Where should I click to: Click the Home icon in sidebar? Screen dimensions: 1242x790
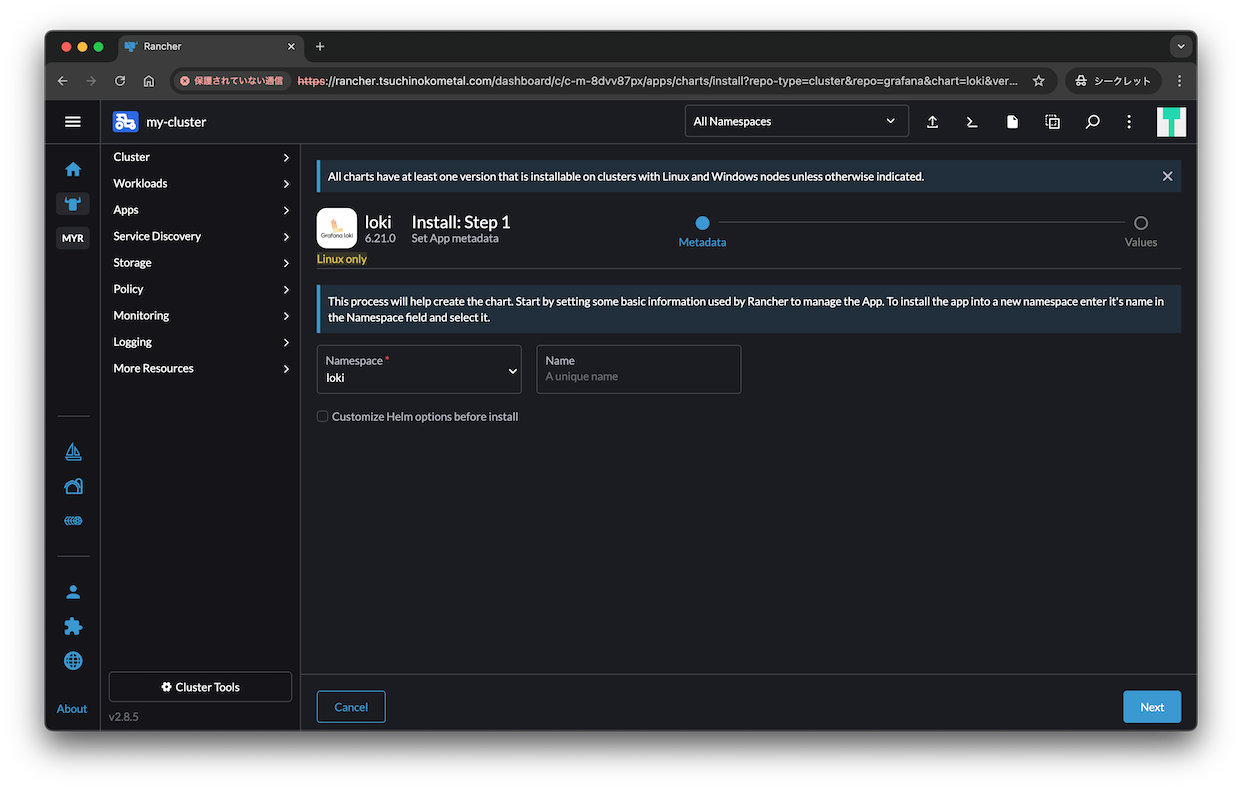point(73,169)
